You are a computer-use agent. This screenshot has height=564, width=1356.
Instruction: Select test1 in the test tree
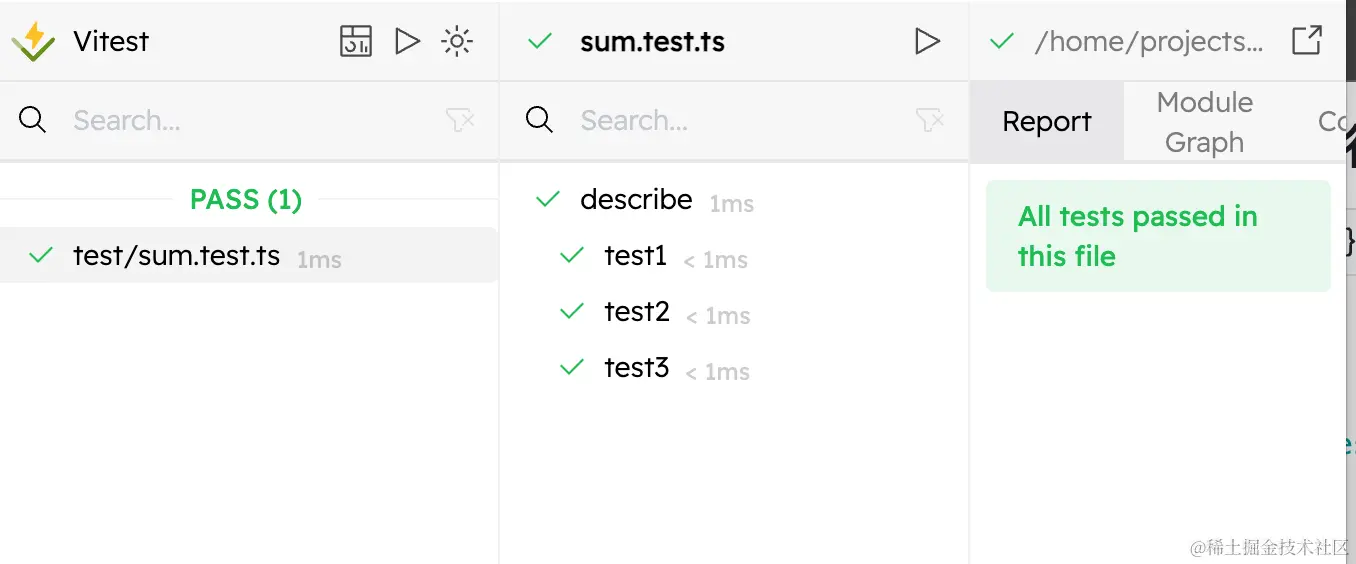(x=636, y=256)
